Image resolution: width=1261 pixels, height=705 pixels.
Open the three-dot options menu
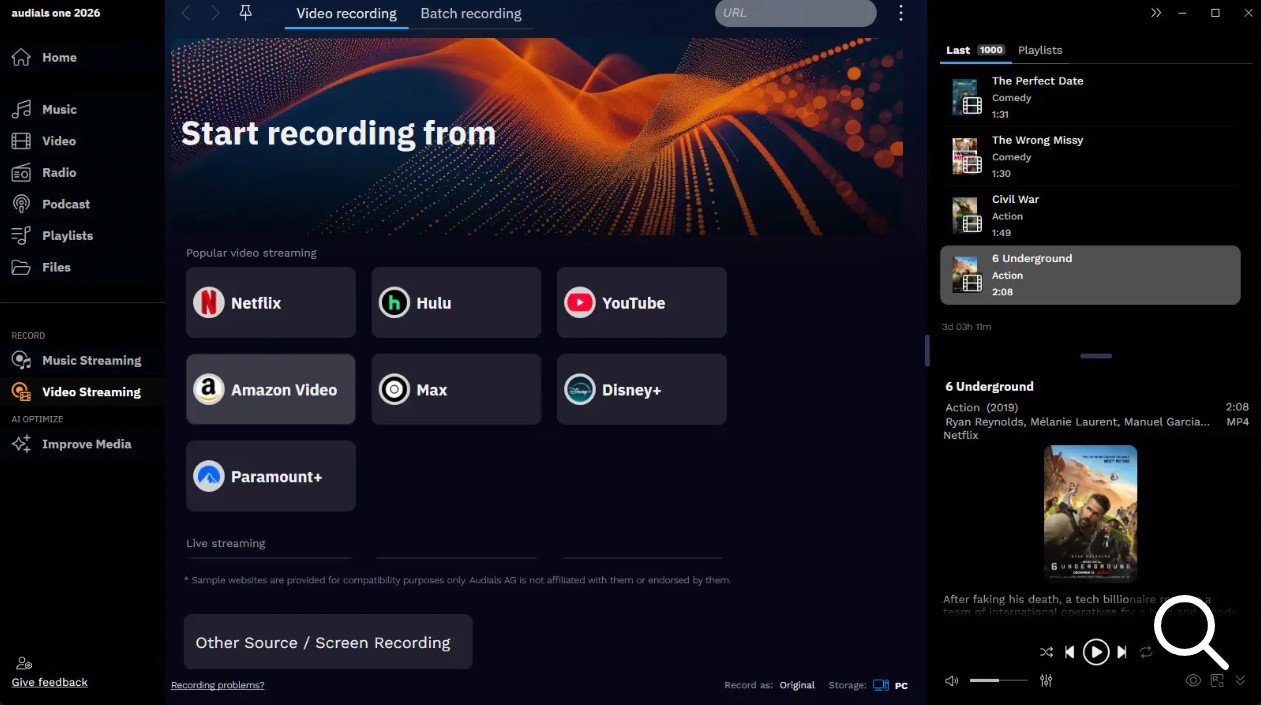click(901, 13)
